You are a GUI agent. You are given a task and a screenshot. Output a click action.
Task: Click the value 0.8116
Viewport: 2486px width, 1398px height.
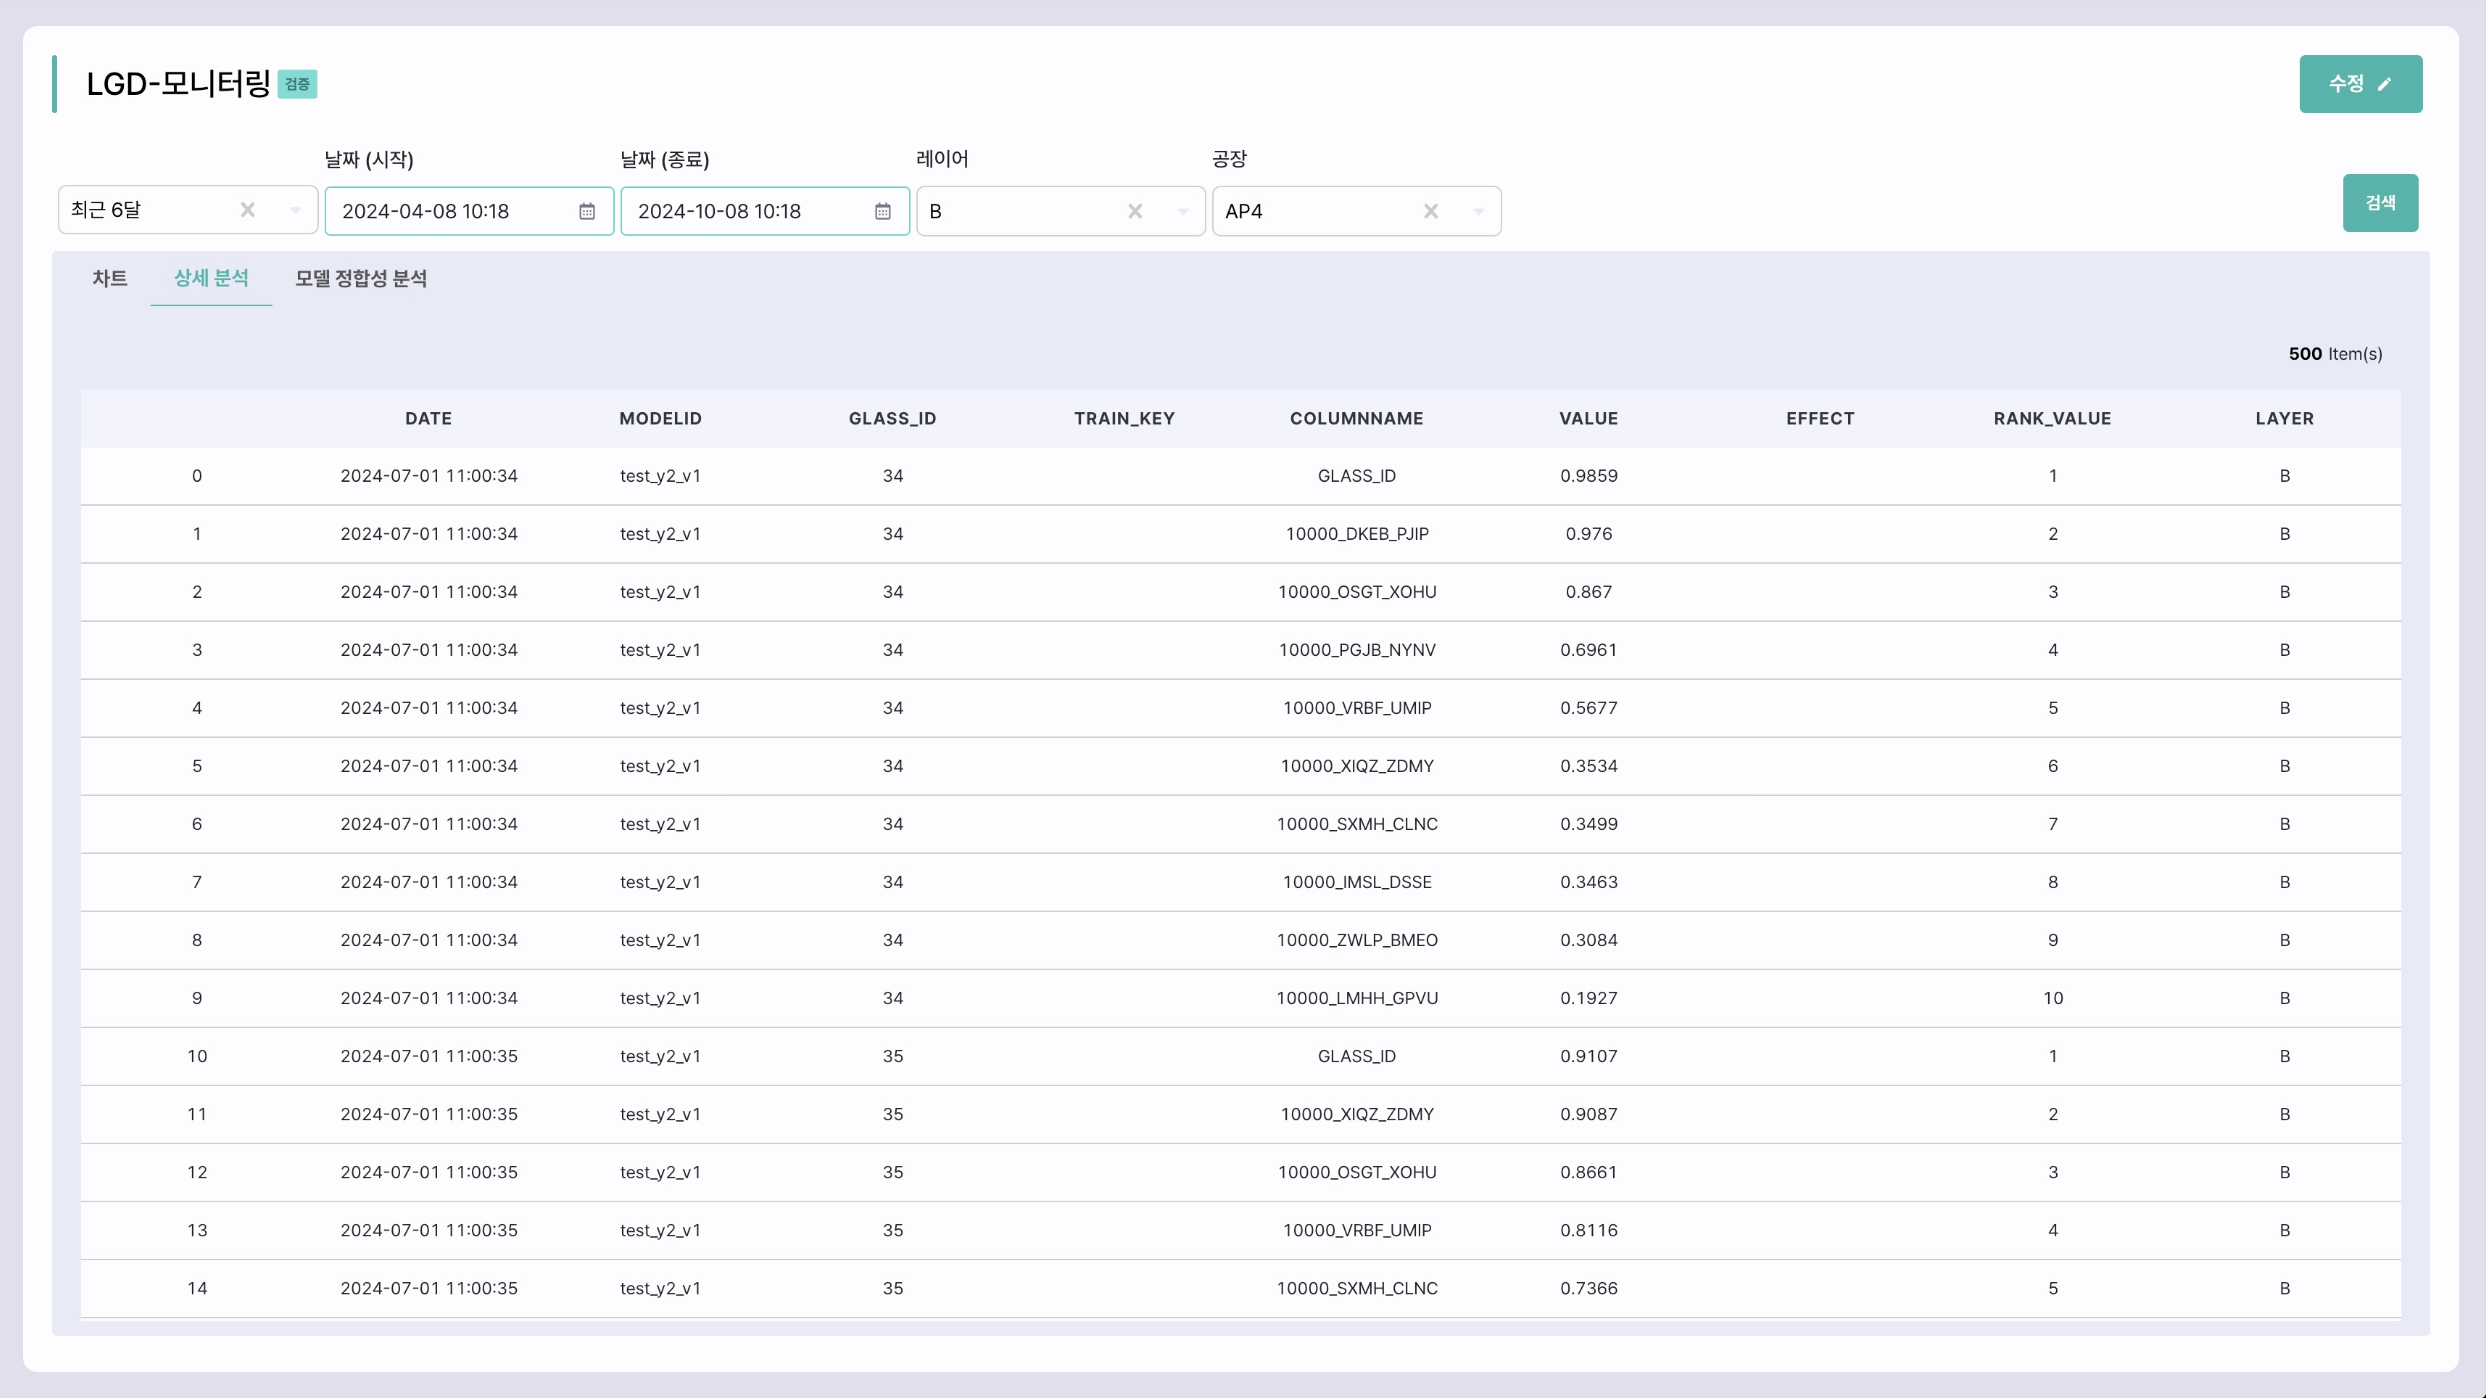pos(1588,1229)
